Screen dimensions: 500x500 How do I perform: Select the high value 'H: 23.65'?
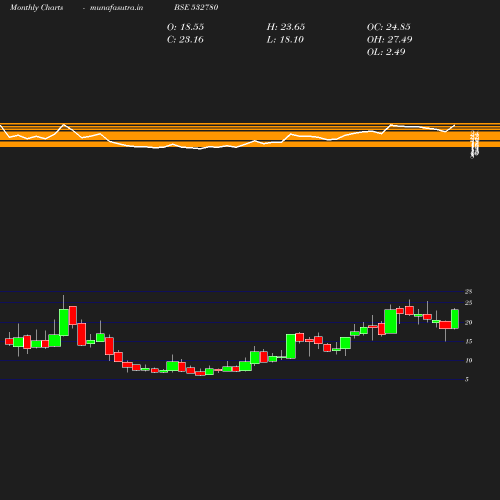[x=286, y=27]
